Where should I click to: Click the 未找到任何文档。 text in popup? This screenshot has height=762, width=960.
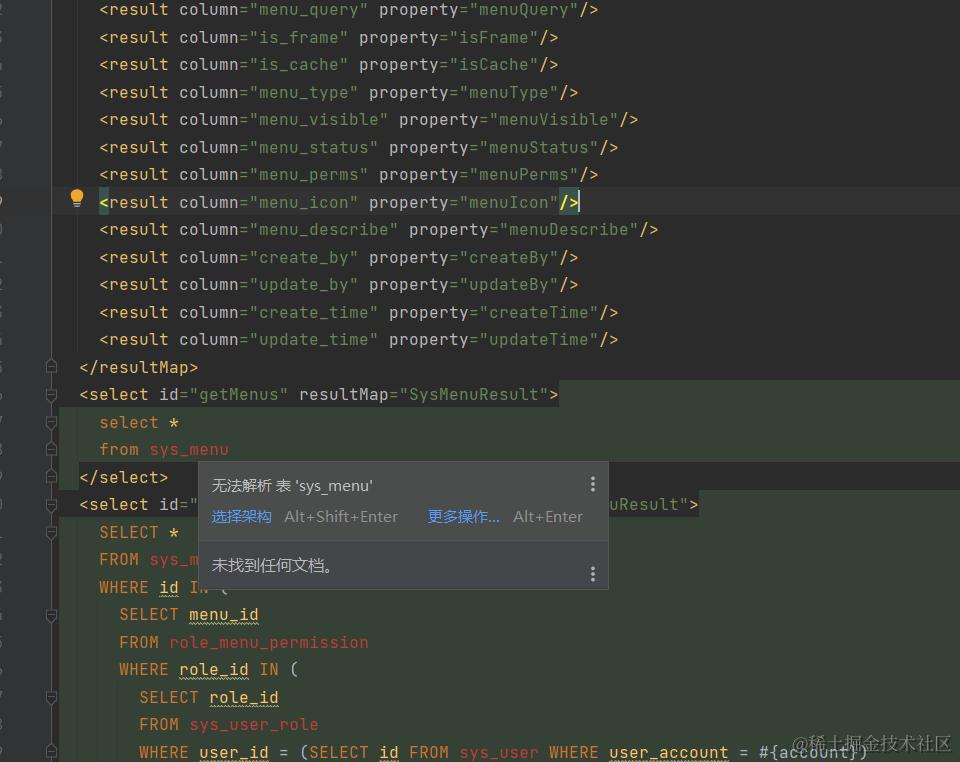pos(272,565)
